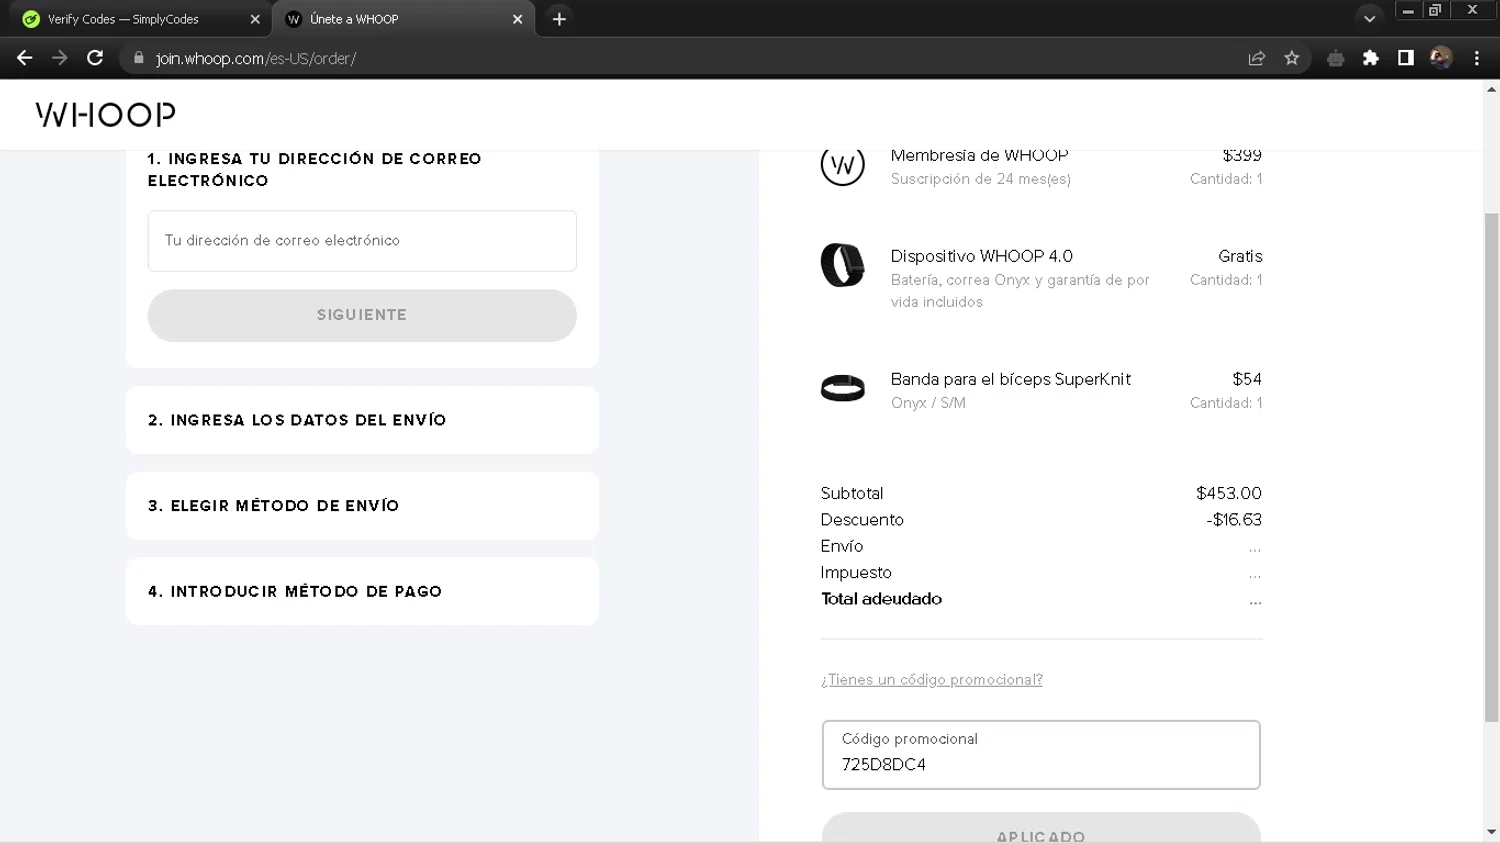Image resolution: width=1500 pixels, height=843 pixels.
Task: Click the Membresía de WHOOP item name
Action: coord(979,156)
